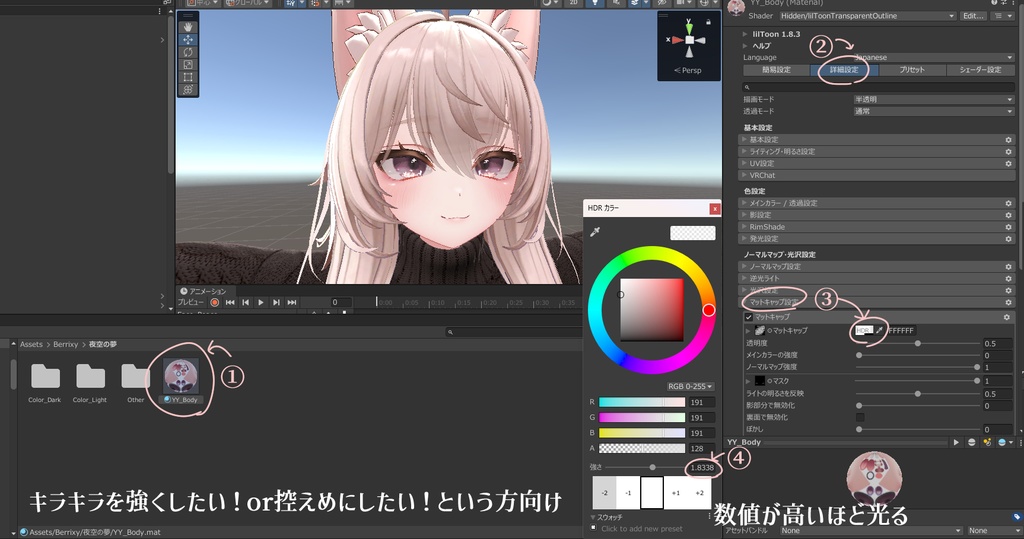
Task: Go to Assets in the breadcrumb
Action: [31, 344]
